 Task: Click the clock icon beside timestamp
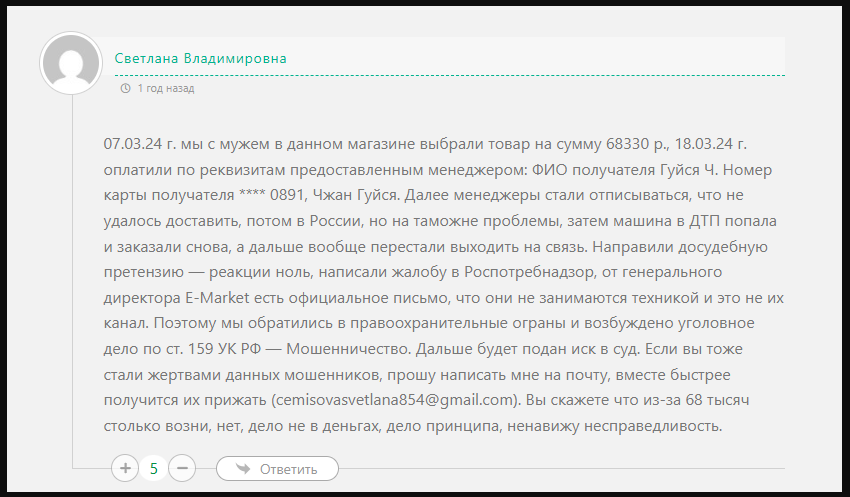(125, 88)
